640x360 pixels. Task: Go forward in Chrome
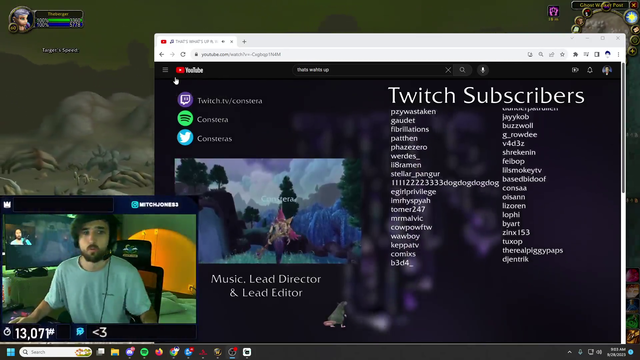point(172,54)
